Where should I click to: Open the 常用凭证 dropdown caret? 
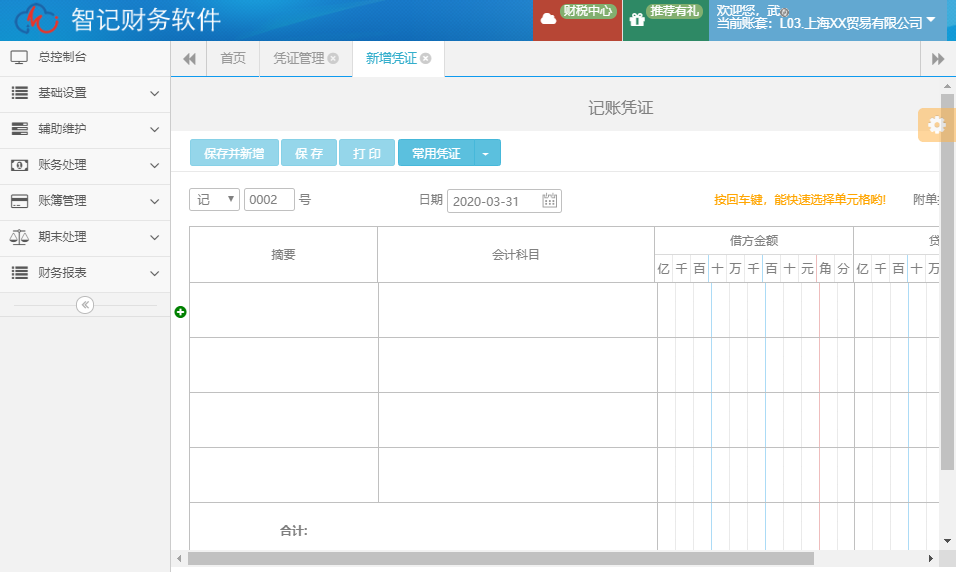(x=486, y=153)
